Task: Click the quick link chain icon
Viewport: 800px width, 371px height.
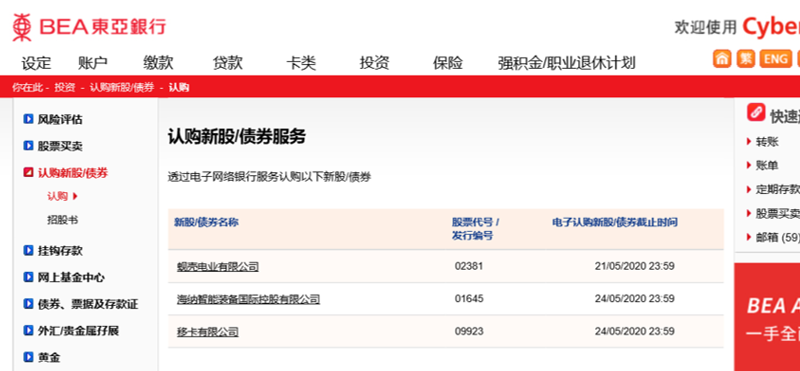Action: pos(756,112)
